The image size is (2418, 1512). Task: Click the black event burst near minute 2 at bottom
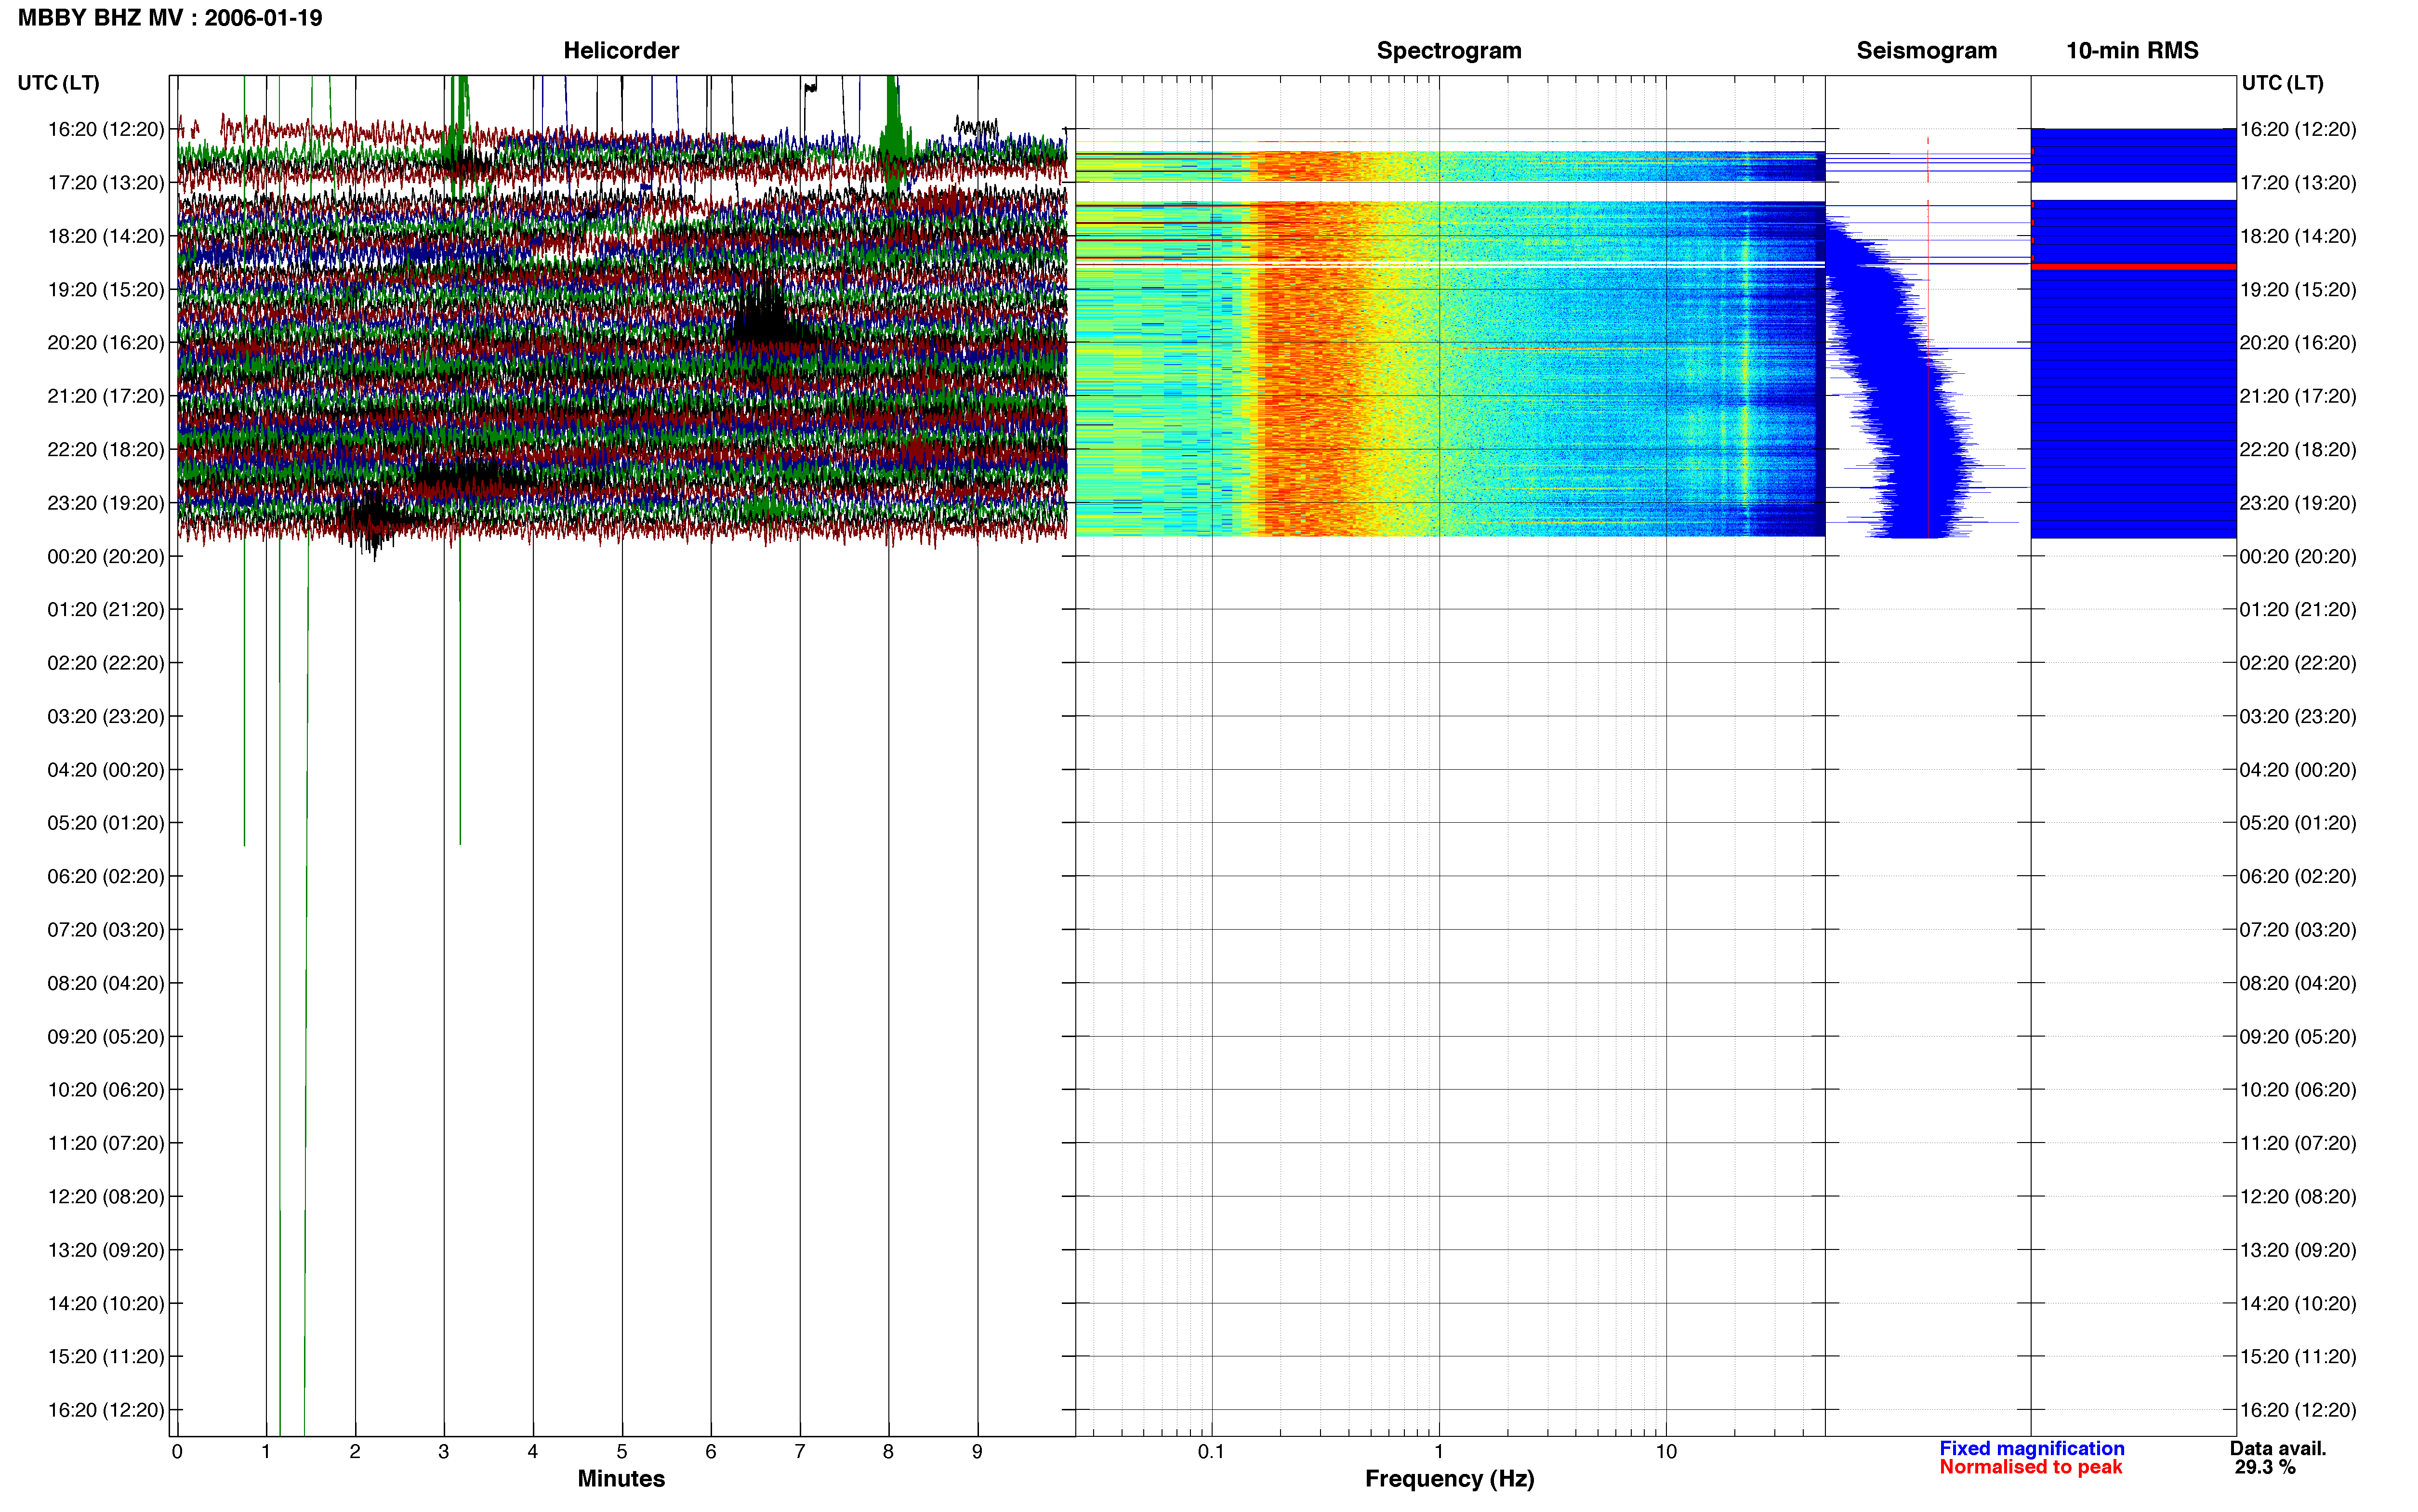373,520
